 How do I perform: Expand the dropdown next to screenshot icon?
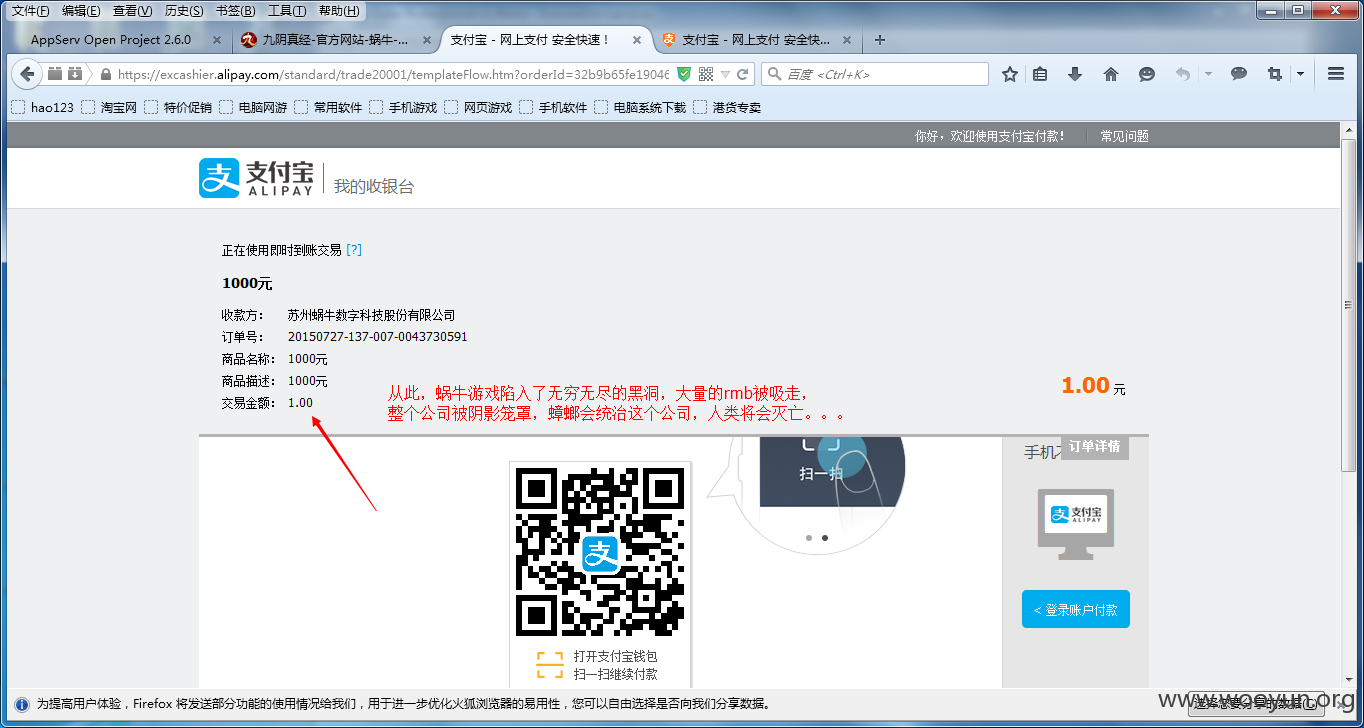pos(1300,74)
